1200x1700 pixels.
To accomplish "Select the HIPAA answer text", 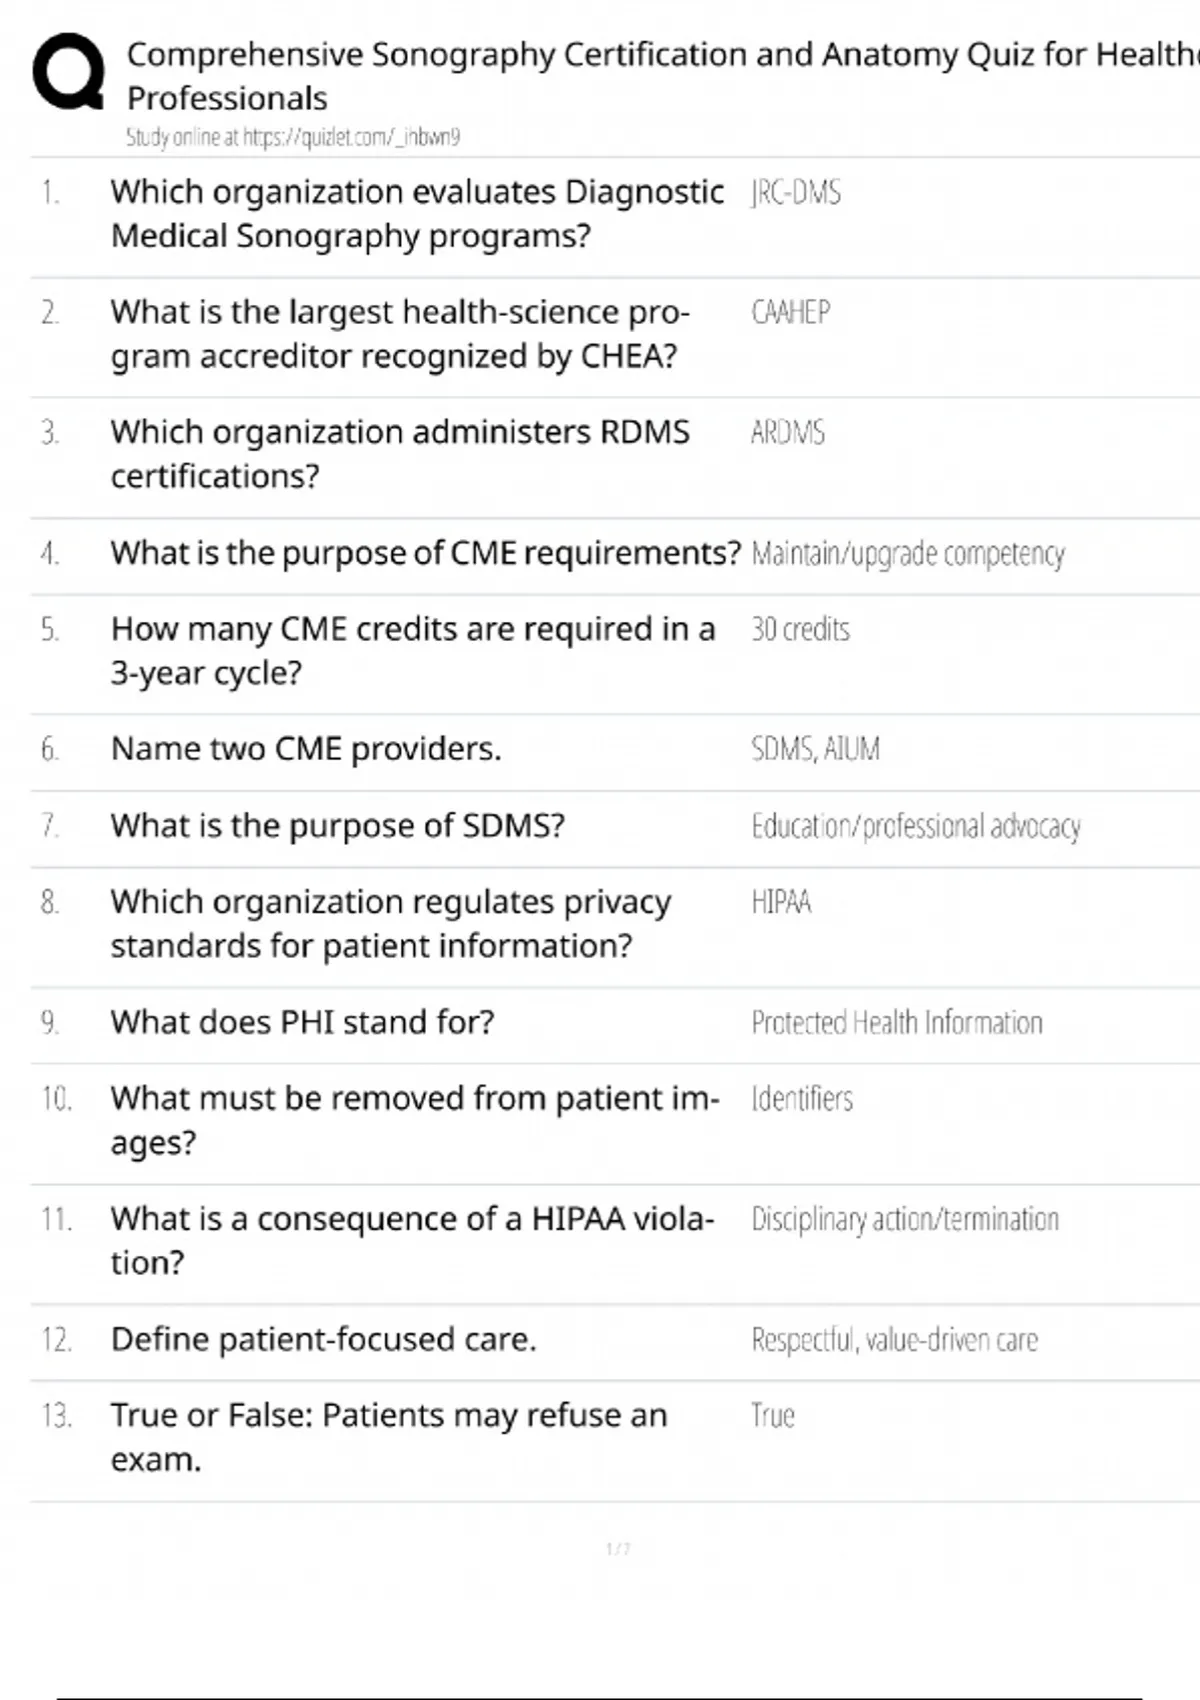I will [781, 902].
